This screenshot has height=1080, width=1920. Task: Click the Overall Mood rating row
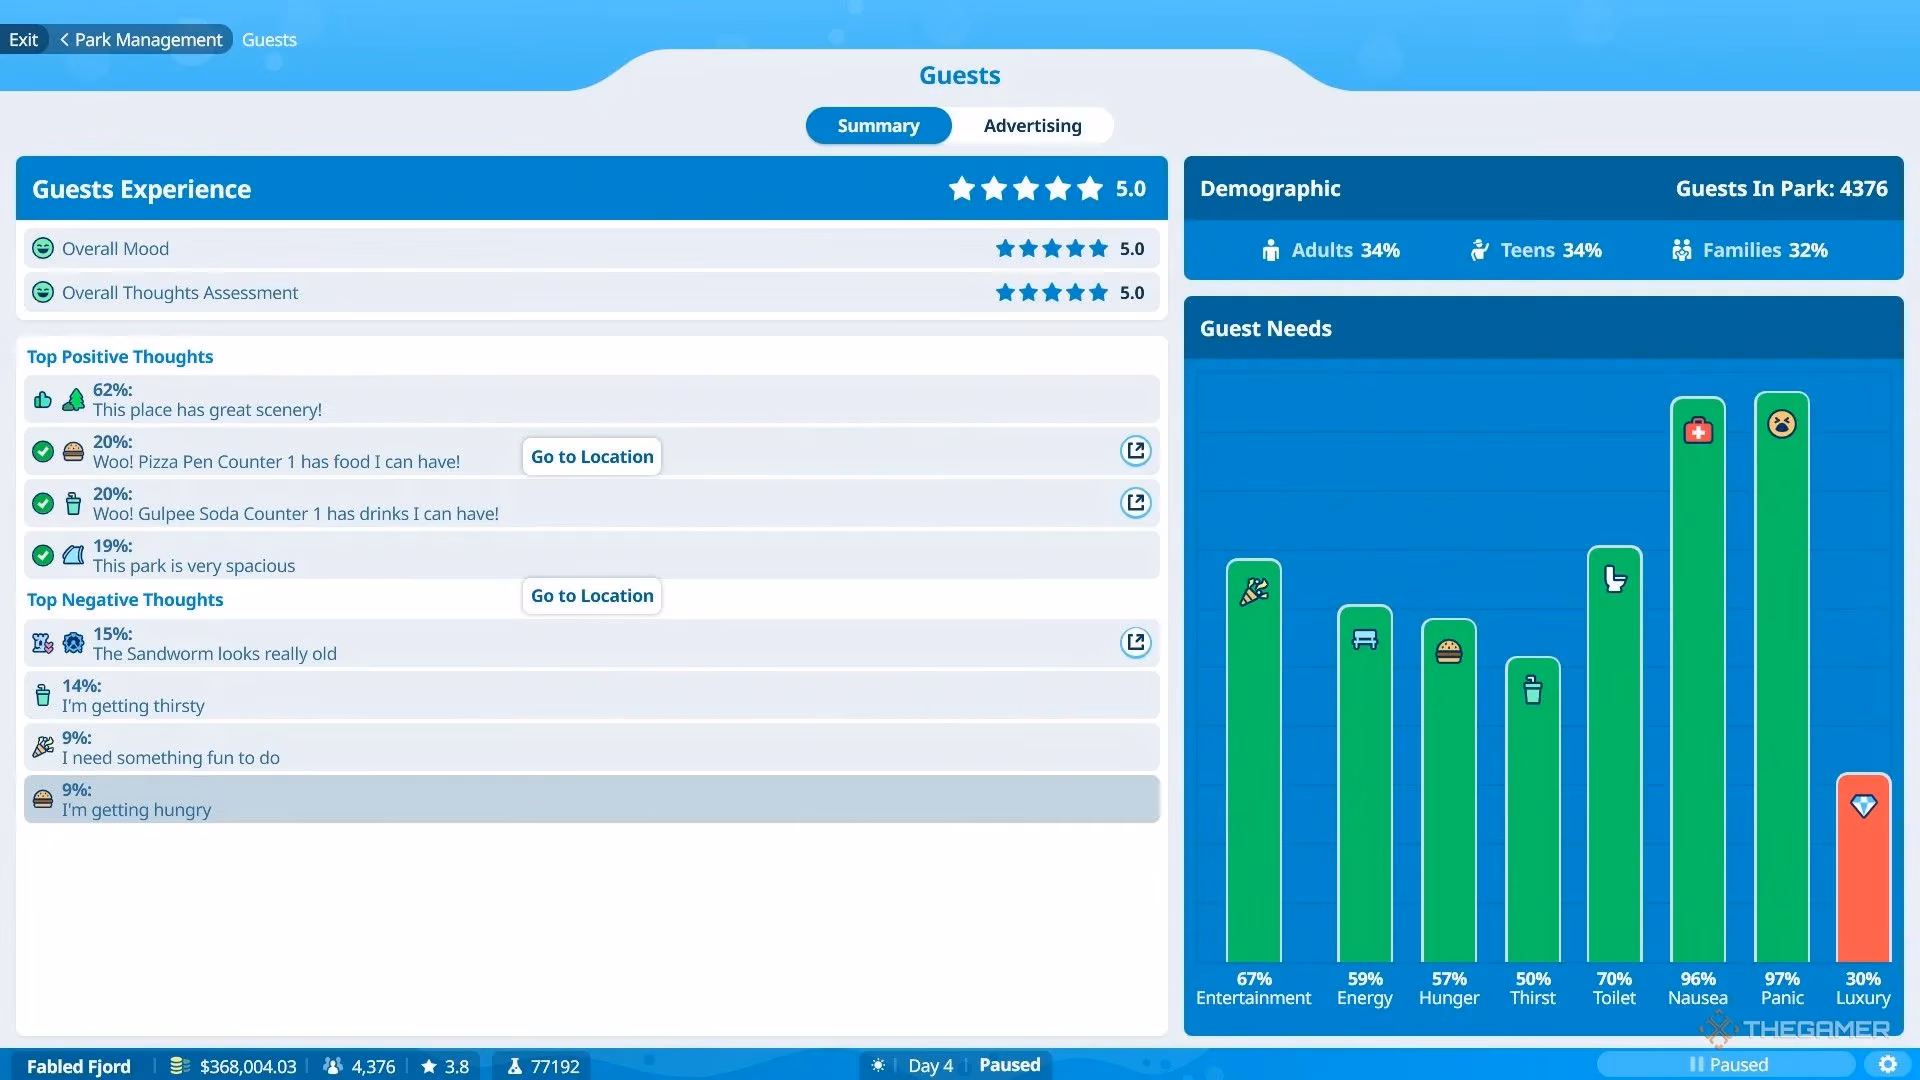[590, 249]
